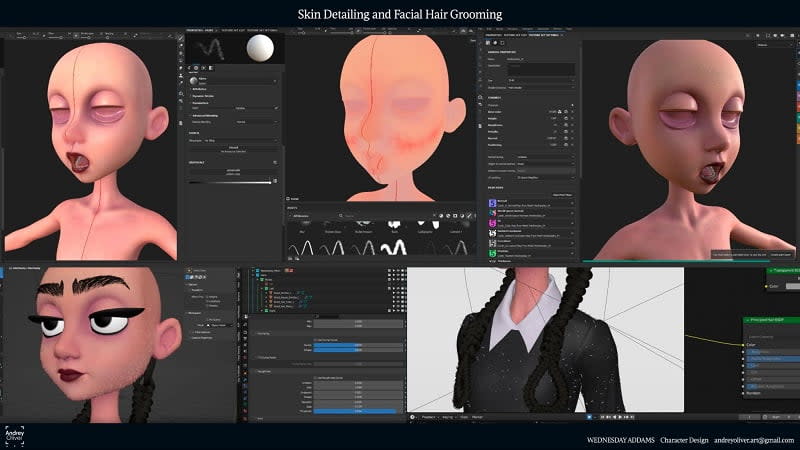Adjust the grayscale gradient slider in paint properties
800x450 pixels.
[x=230, y=181]
